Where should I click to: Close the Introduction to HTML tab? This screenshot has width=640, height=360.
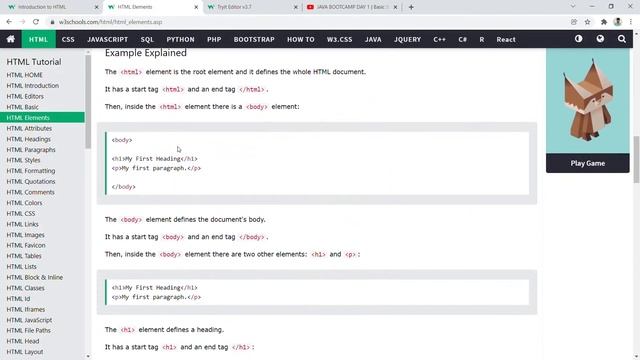96,7
